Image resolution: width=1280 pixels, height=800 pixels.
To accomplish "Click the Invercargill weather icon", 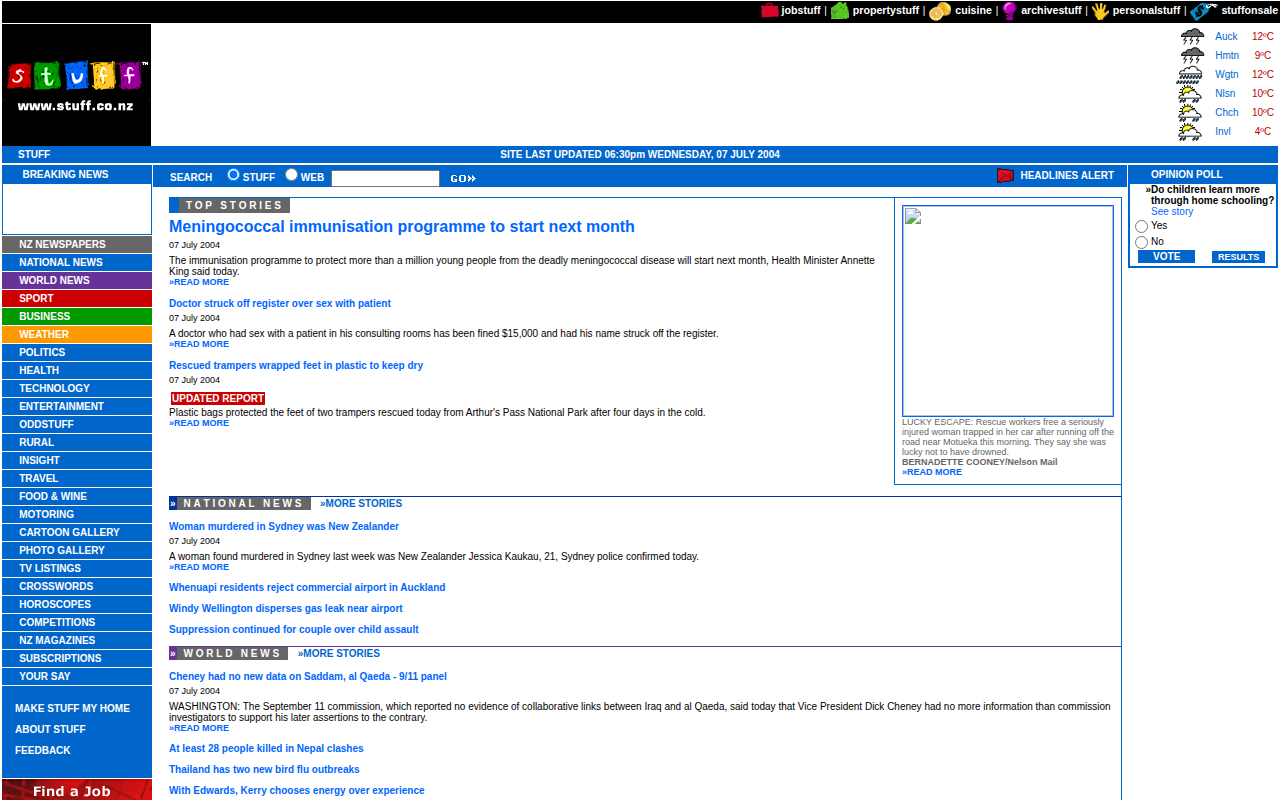I will coord(1190,131).
